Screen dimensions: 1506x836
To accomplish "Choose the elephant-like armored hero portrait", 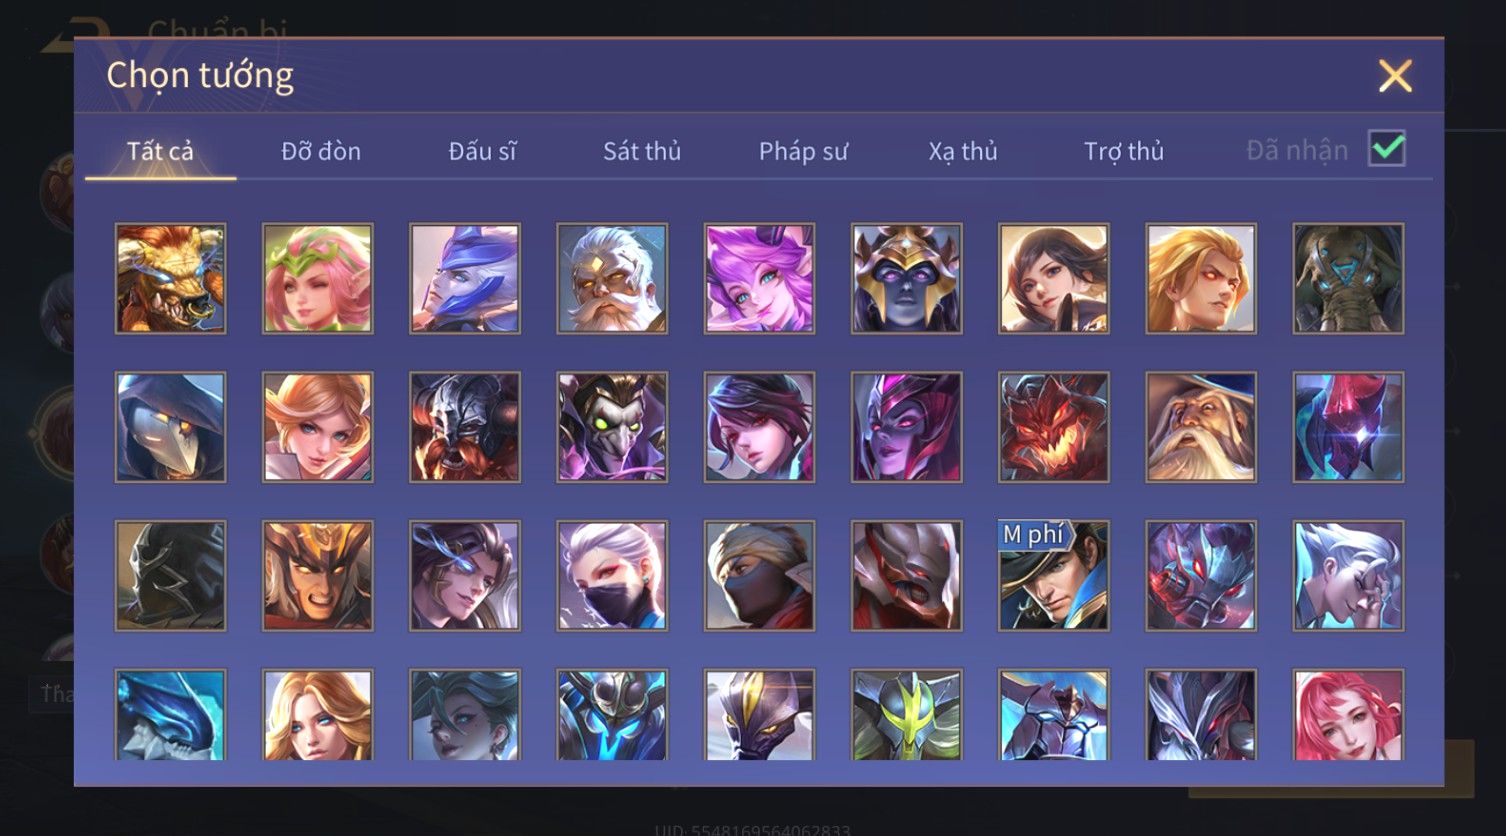I will pyautogui.click(x=1348, y=278).
